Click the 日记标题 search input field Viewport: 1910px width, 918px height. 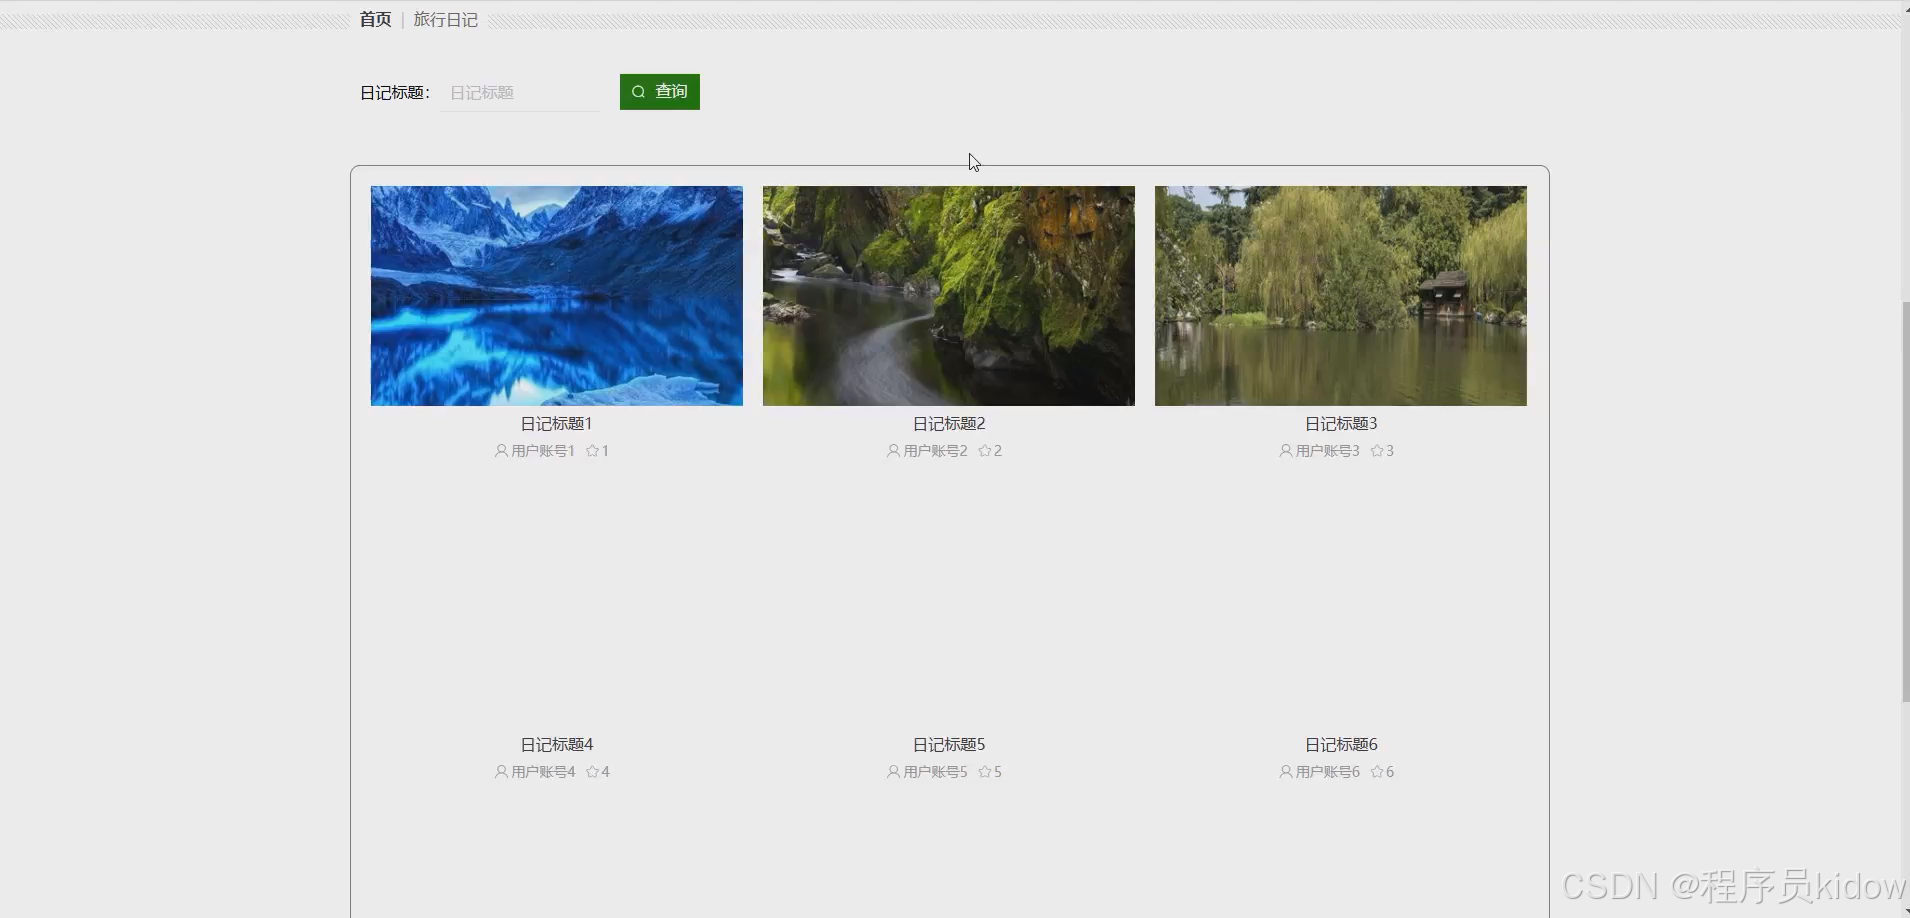[520, 91]
